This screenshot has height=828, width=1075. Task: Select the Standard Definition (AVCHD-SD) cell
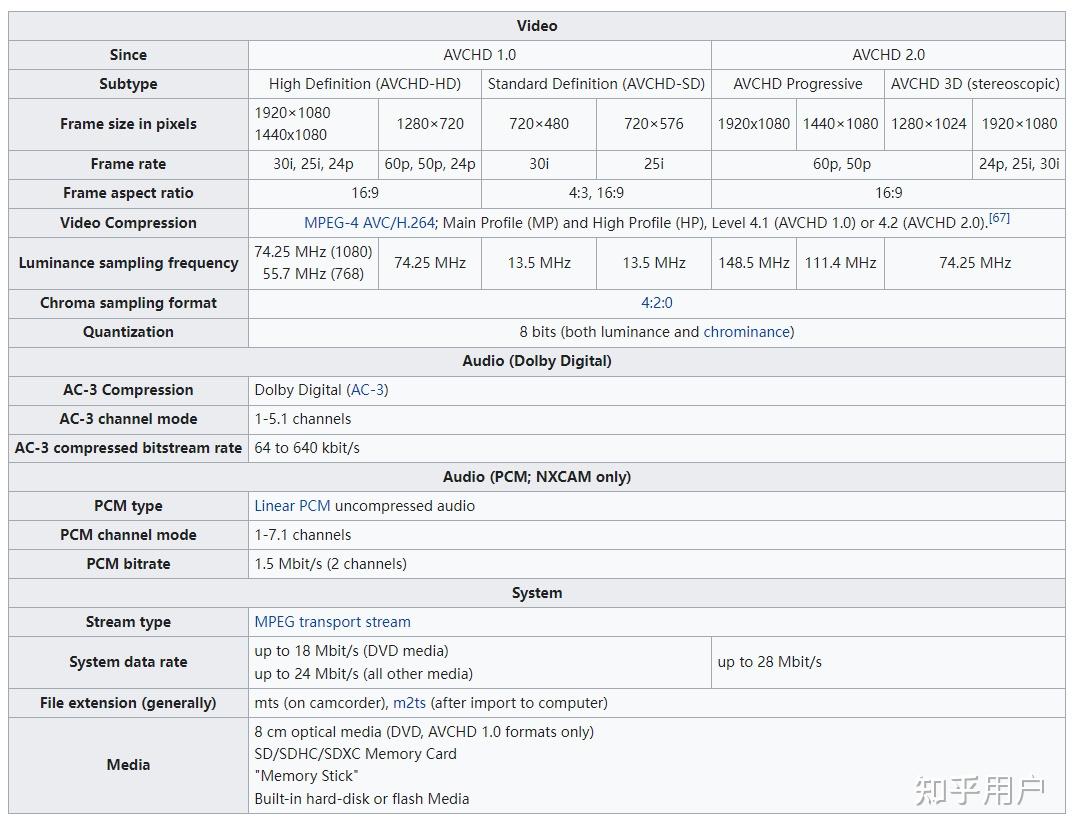pyautogui.click(x=596, y=84)
